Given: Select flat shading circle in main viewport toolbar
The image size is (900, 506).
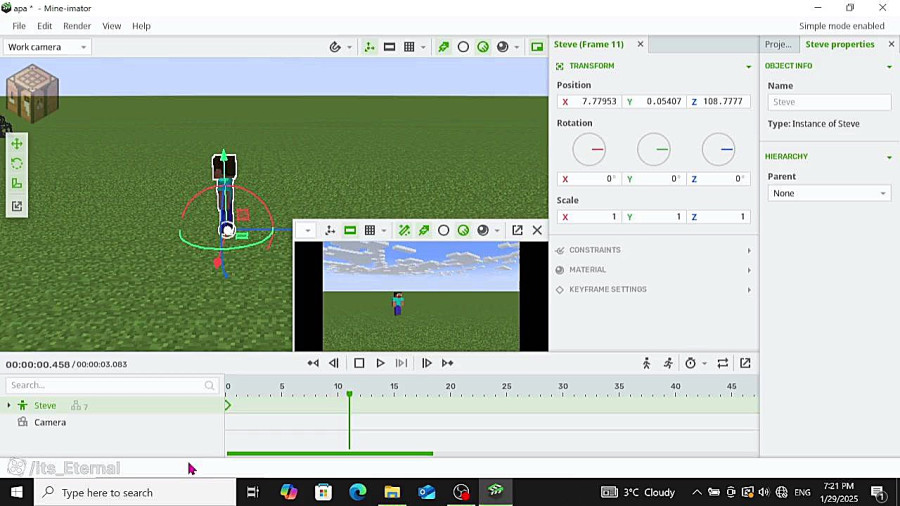Looking at the screenshot, I should click(463, 47).
